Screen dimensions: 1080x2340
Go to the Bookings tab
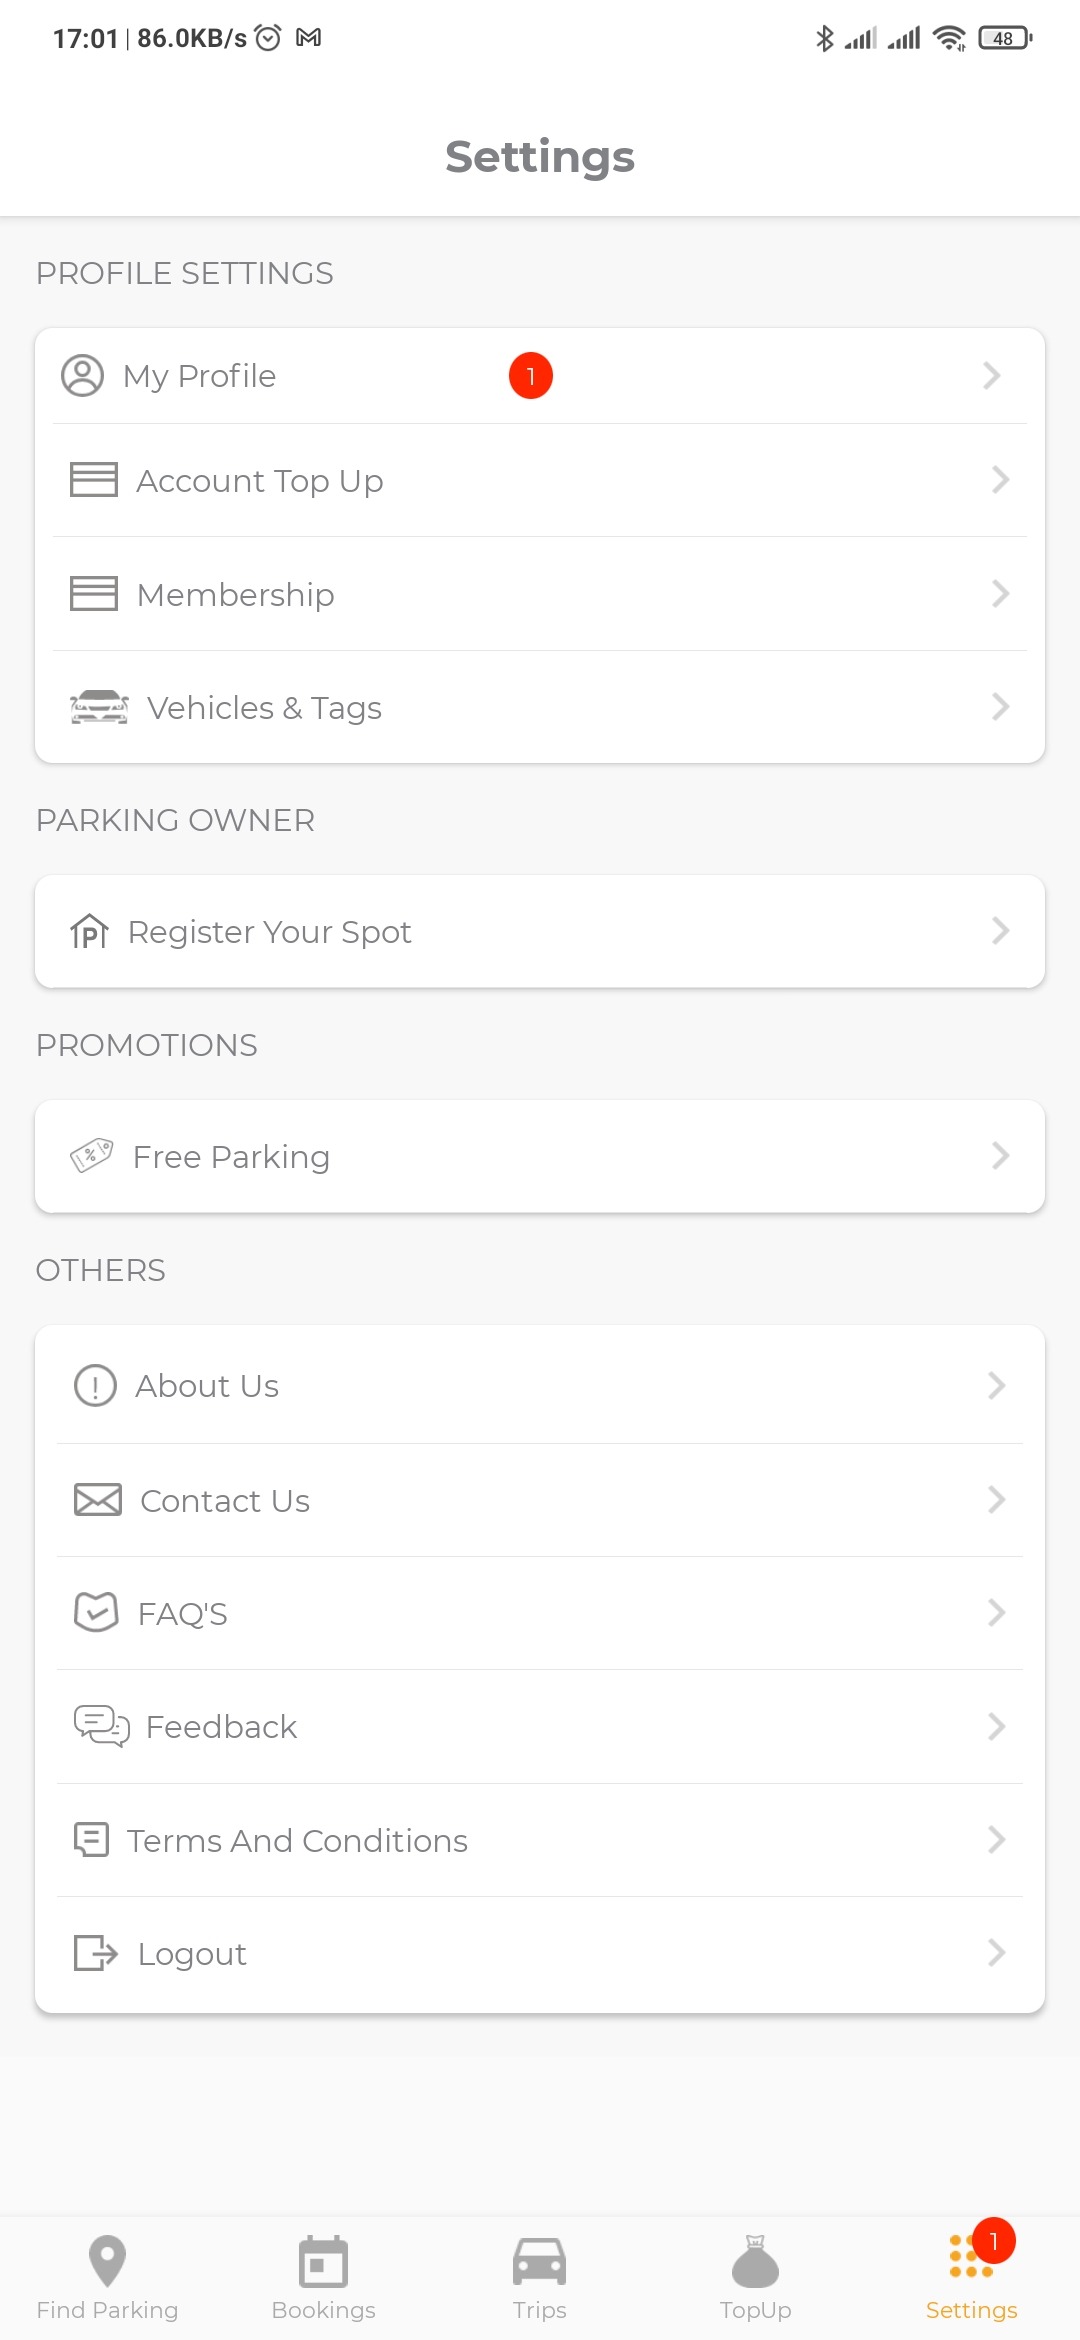[x=323, y=2277]
